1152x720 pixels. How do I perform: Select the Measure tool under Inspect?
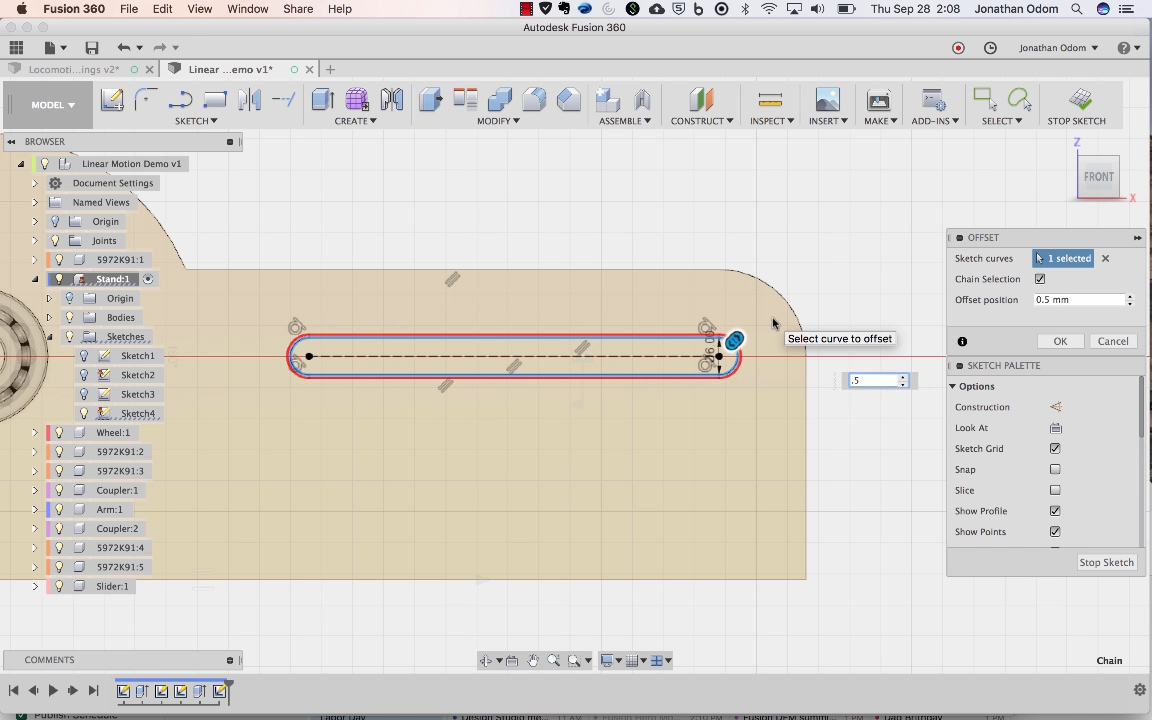point(770,100)
